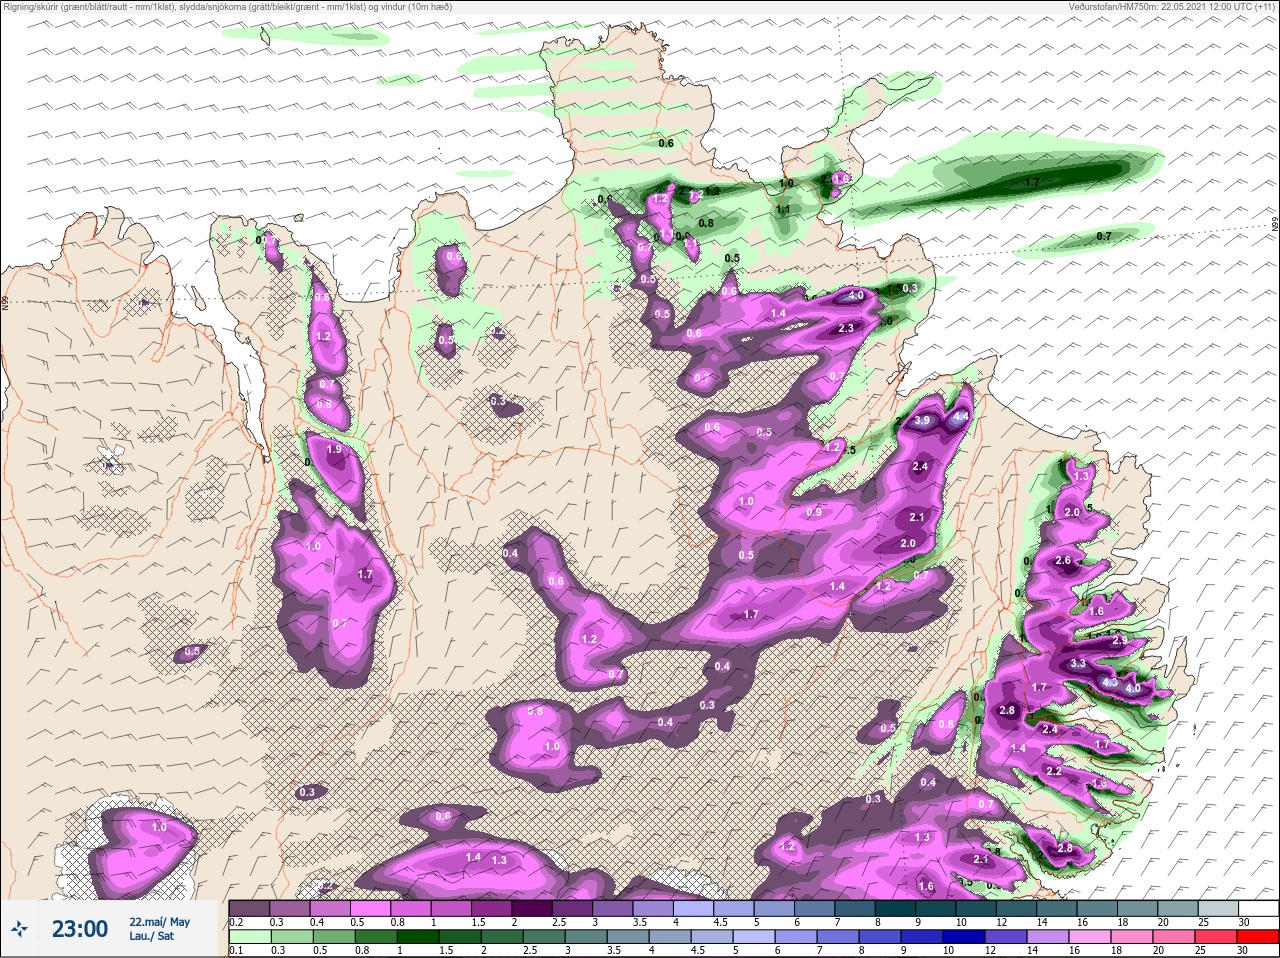Click the 3.9 precipitation value on the map
Viewport: 1280px width, 958px height.
point(922,421)
